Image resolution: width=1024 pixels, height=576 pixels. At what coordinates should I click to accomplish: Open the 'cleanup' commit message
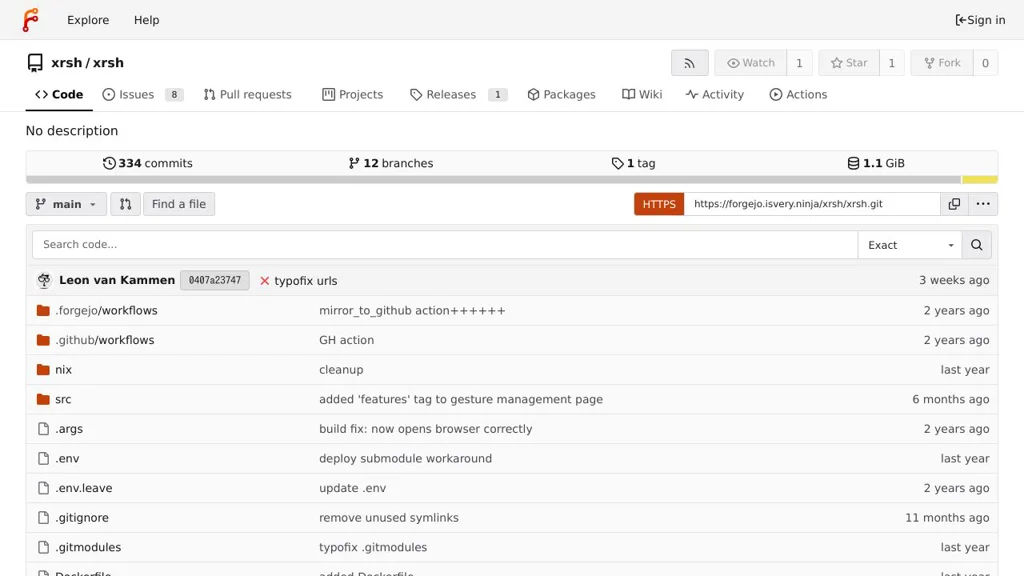tap(341, 370)
